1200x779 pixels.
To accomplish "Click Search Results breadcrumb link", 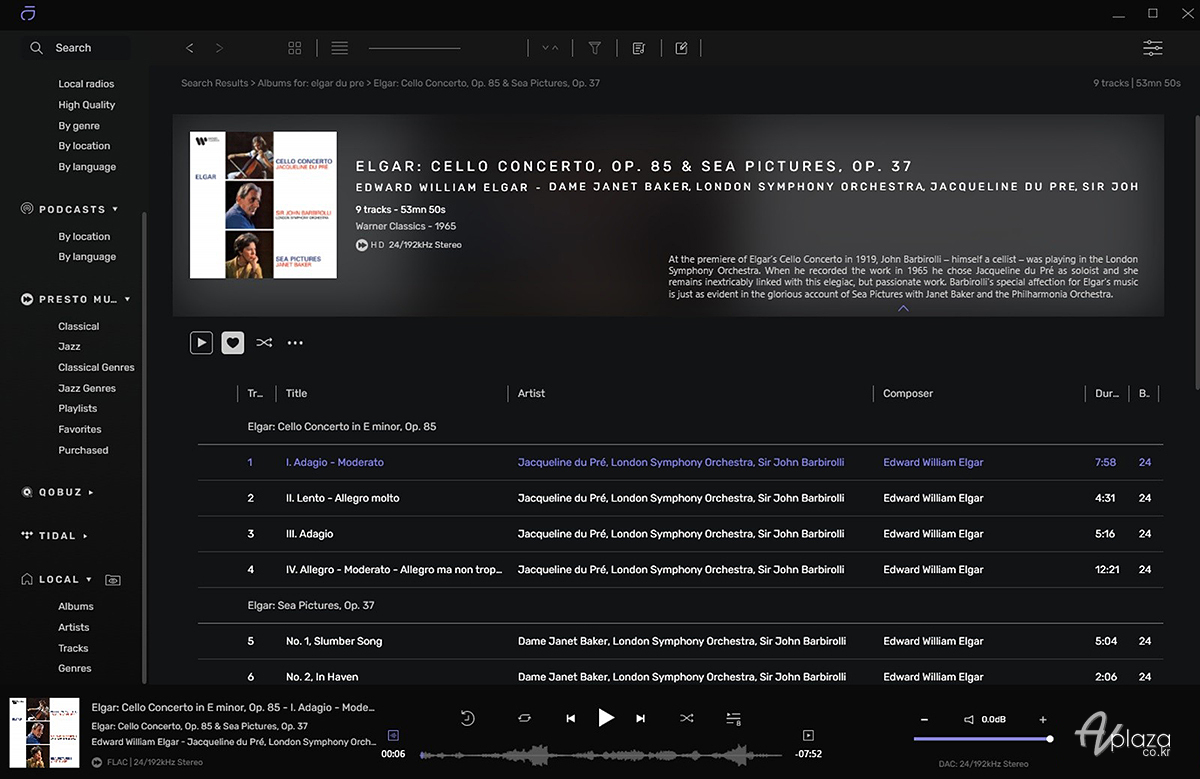I will pos(214,83).
